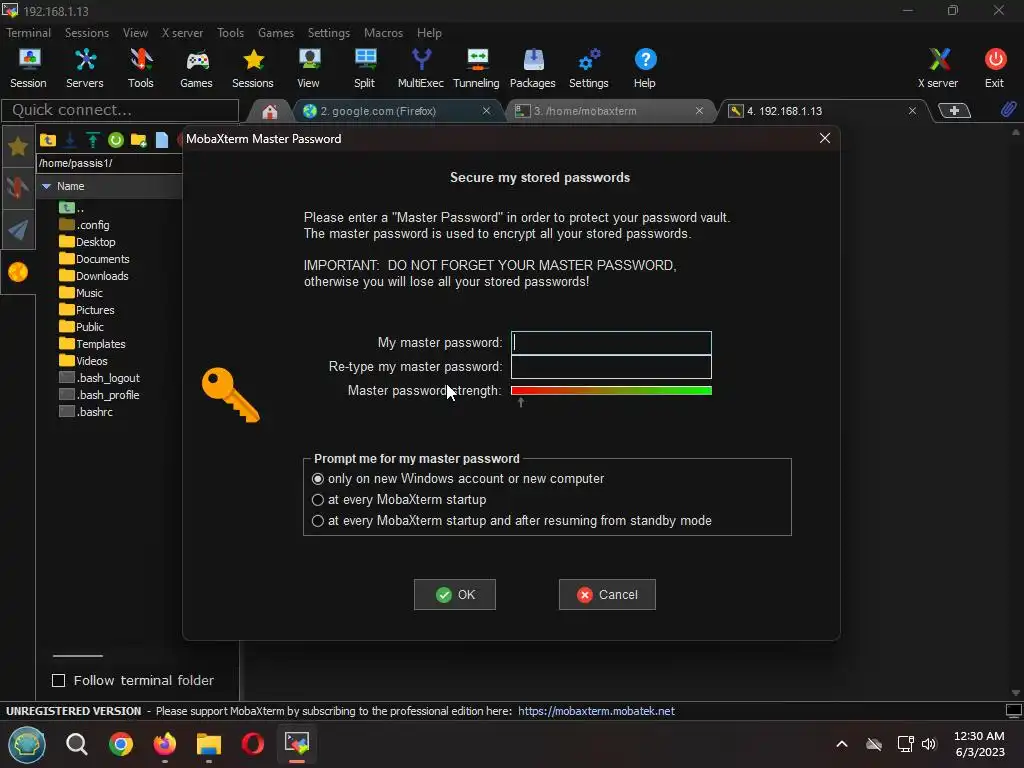This screenshot has height=768, width=1024.
Task: Open the Session toolbar icon
Action: coord(28,68)
